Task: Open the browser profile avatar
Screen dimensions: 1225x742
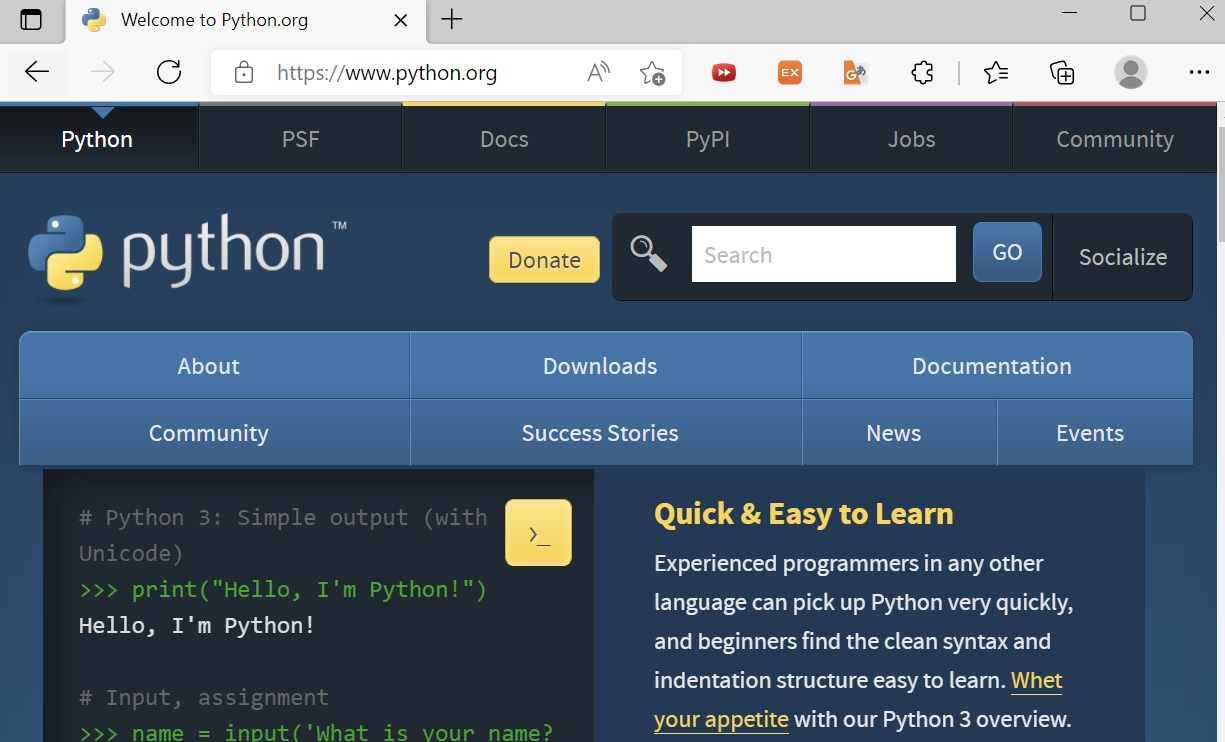Action: (x=1131, y=72)
